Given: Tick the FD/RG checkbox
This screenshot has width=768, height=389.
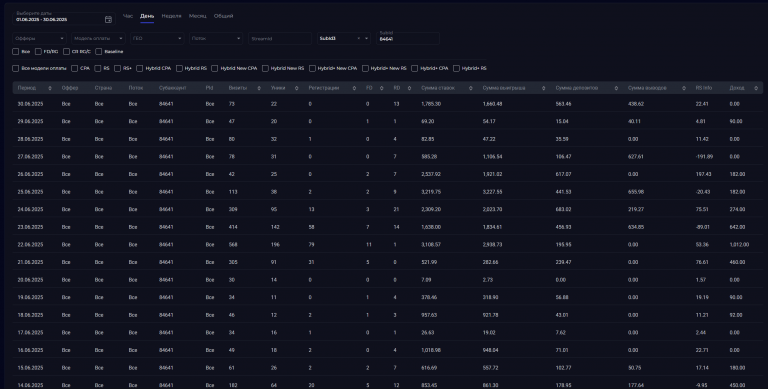Looking at the screenshot, I should tap(38, 51).
